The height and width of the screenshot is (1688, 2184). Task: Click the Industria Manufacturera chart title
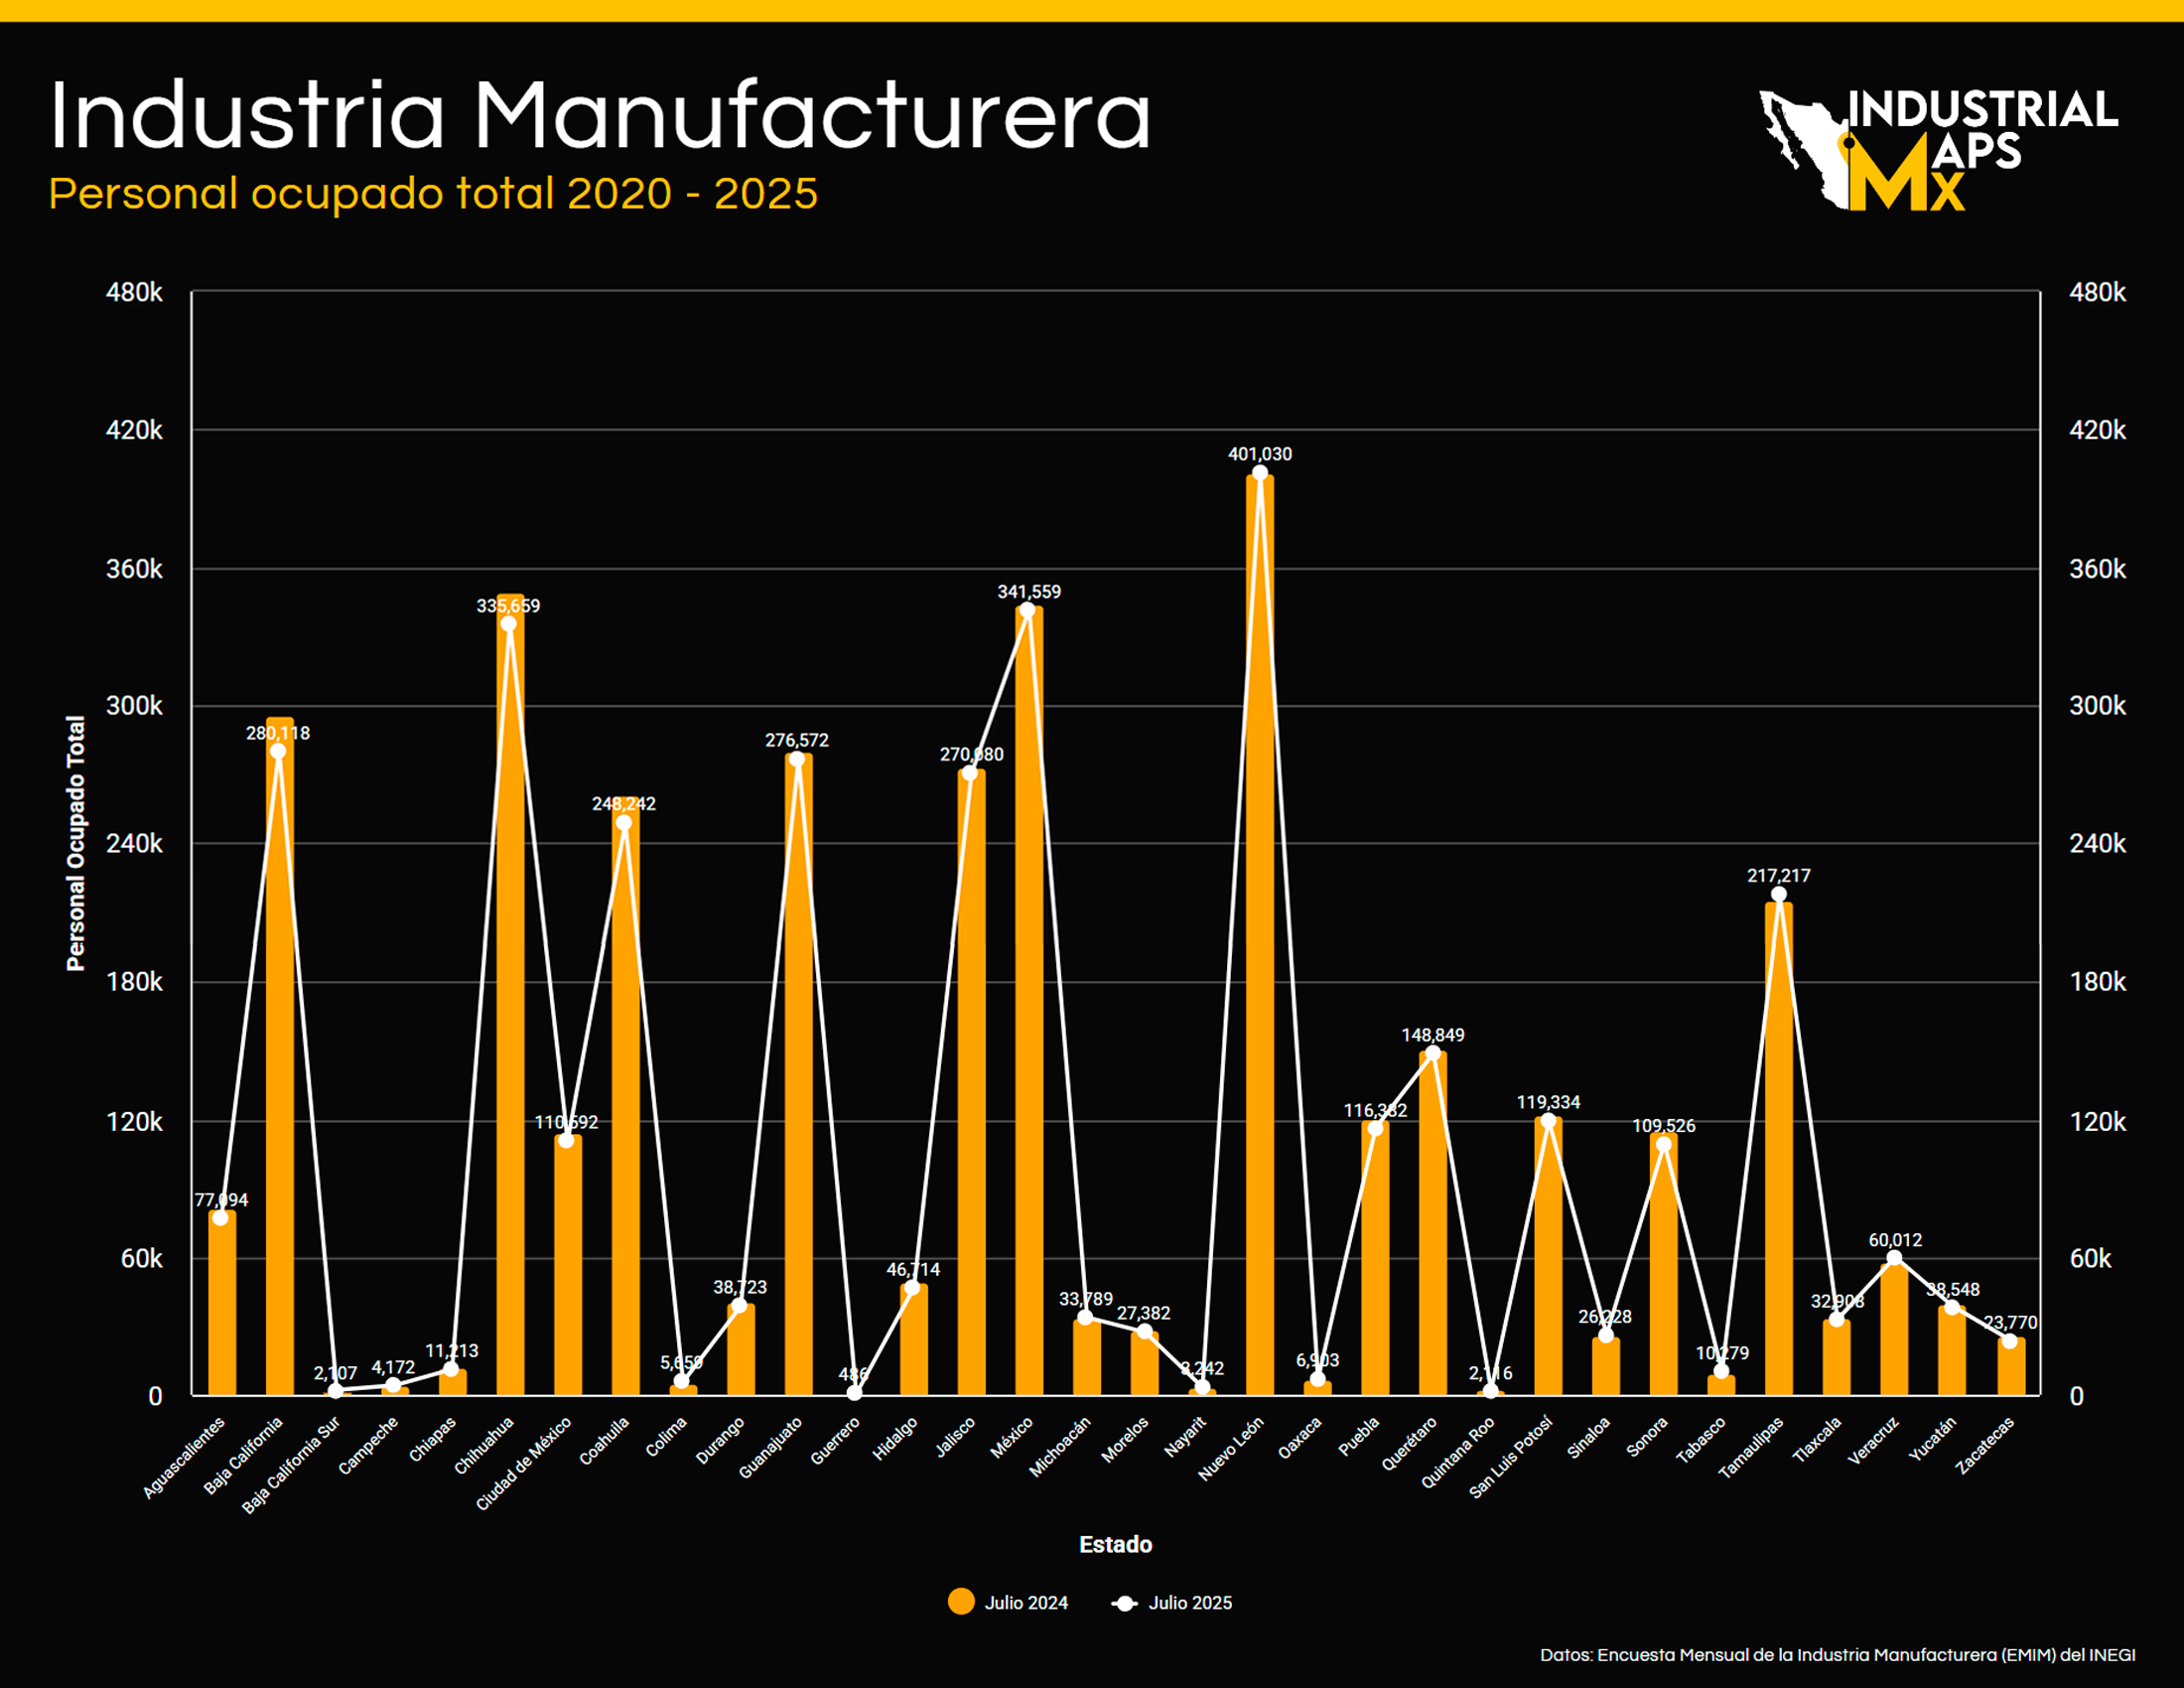point(600,115)
